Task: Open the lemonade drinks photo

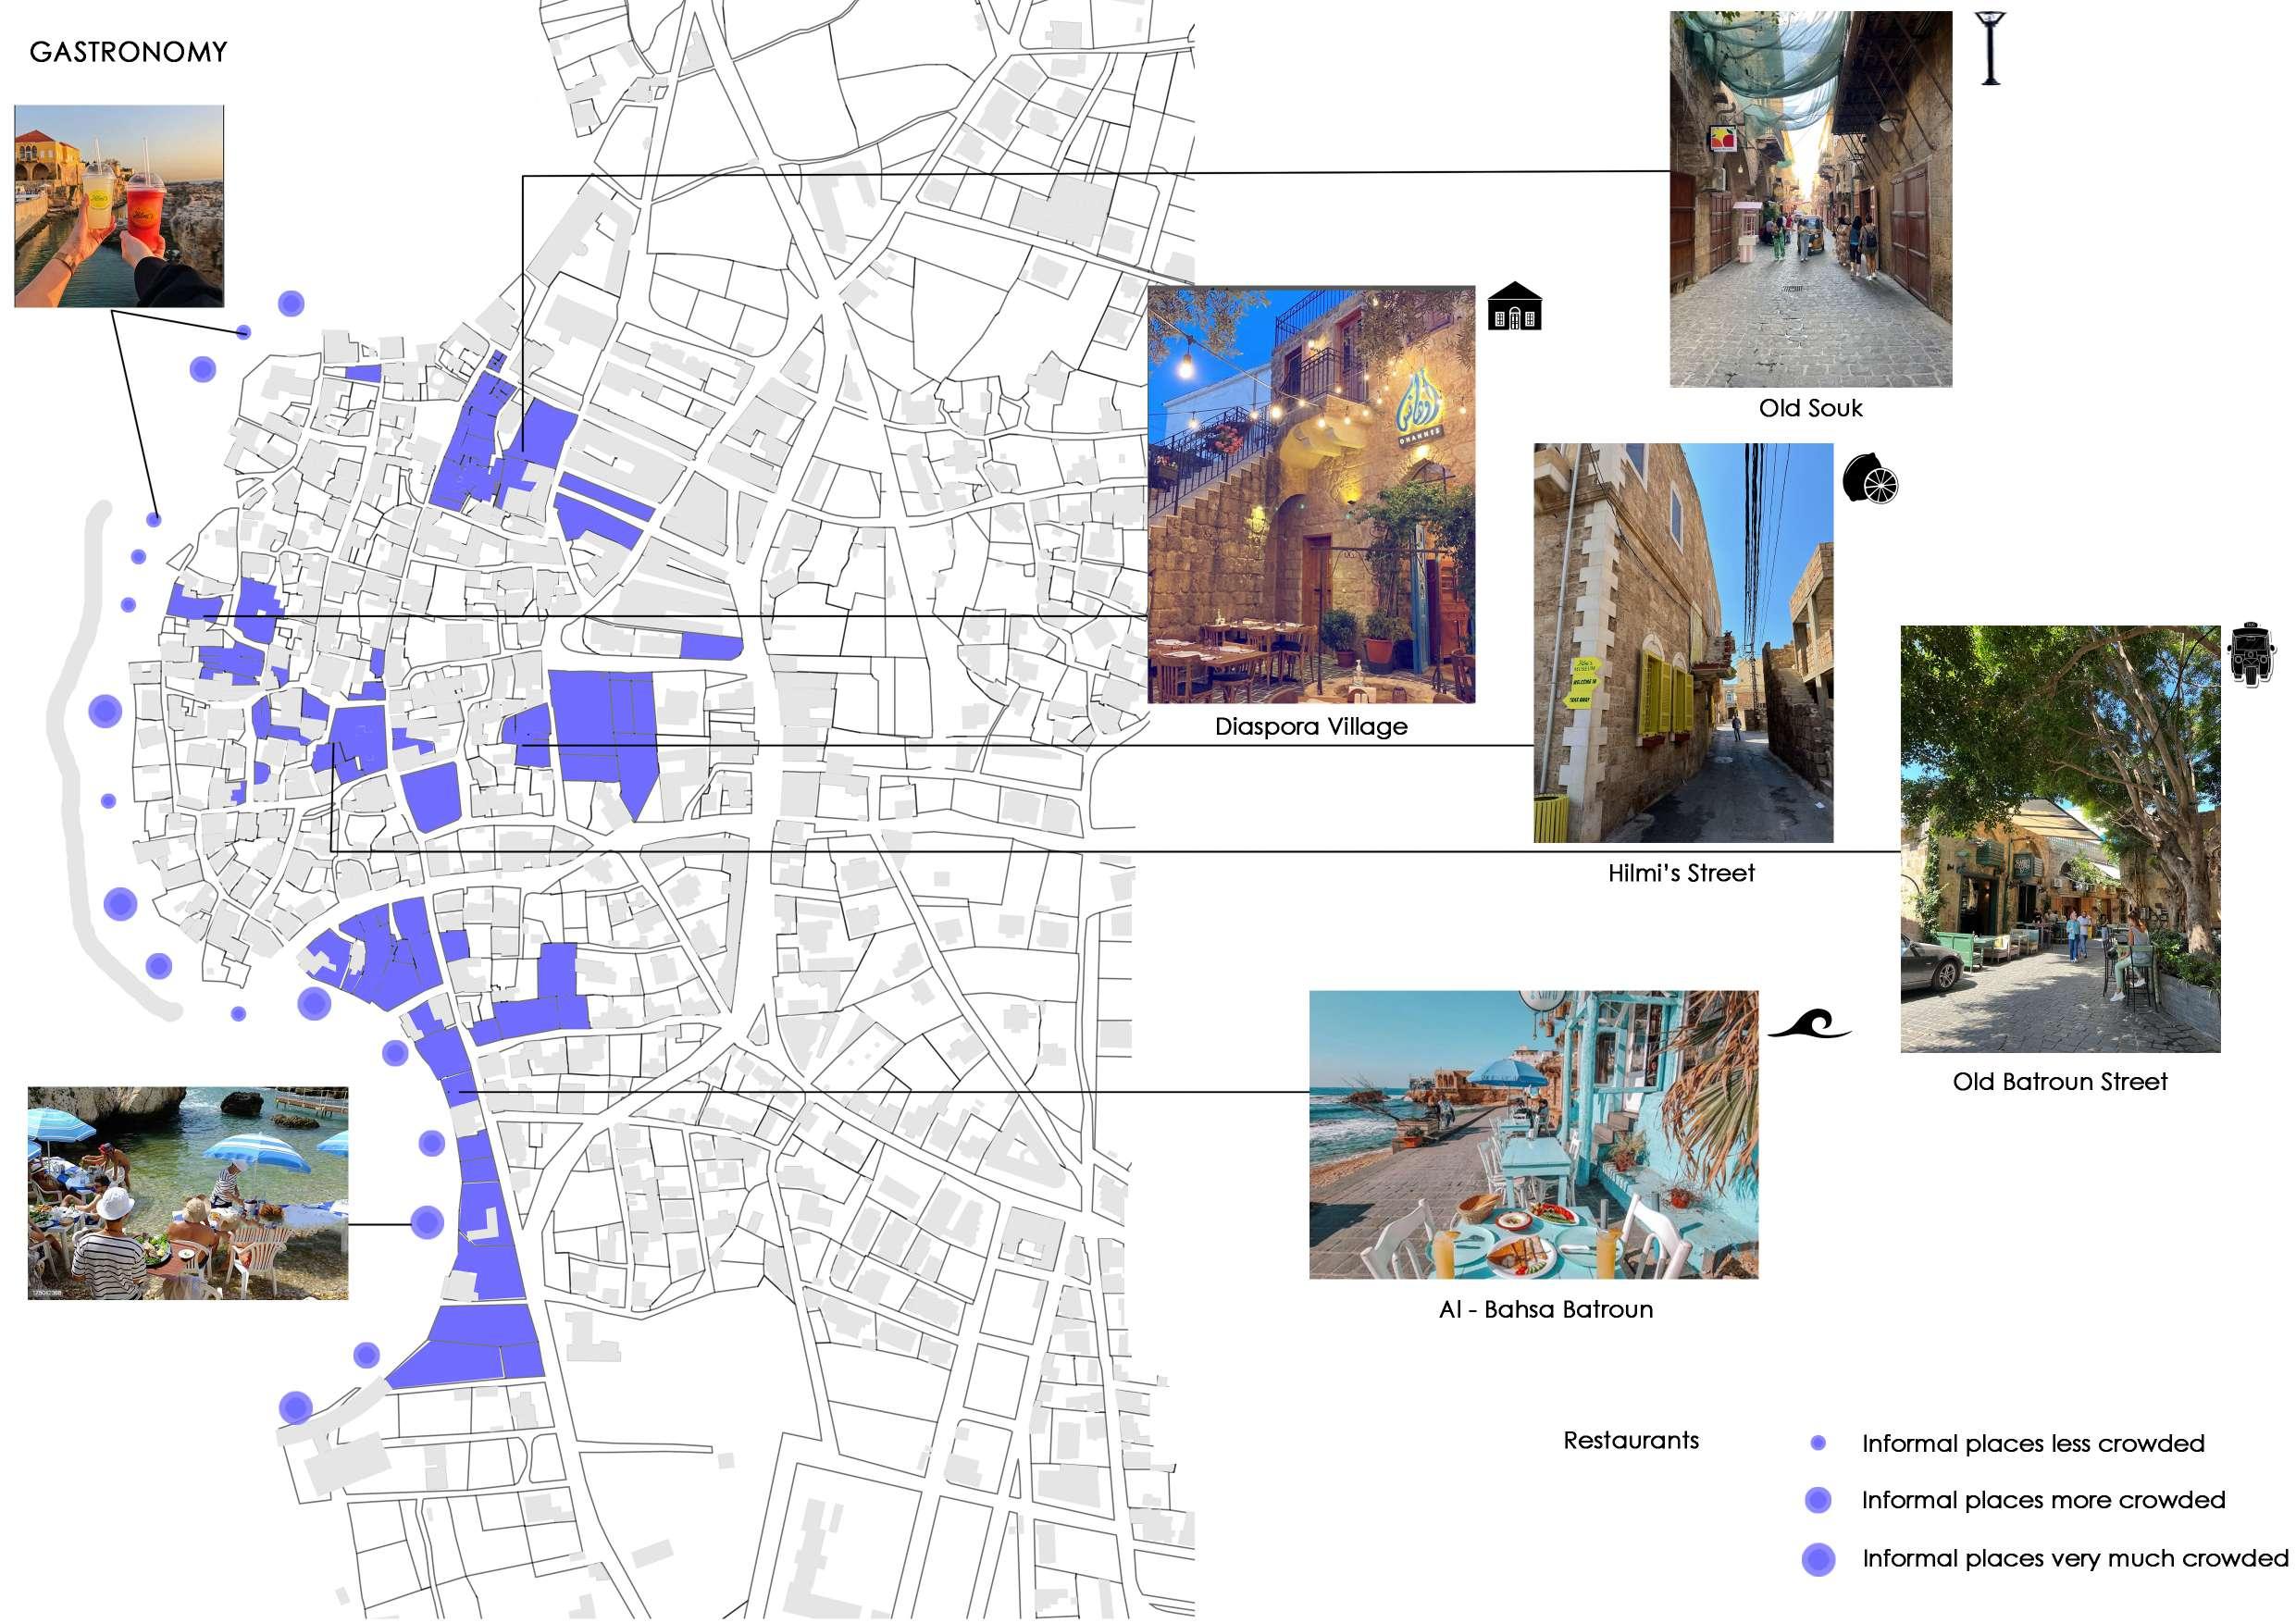Action: (x=119, y=205)
